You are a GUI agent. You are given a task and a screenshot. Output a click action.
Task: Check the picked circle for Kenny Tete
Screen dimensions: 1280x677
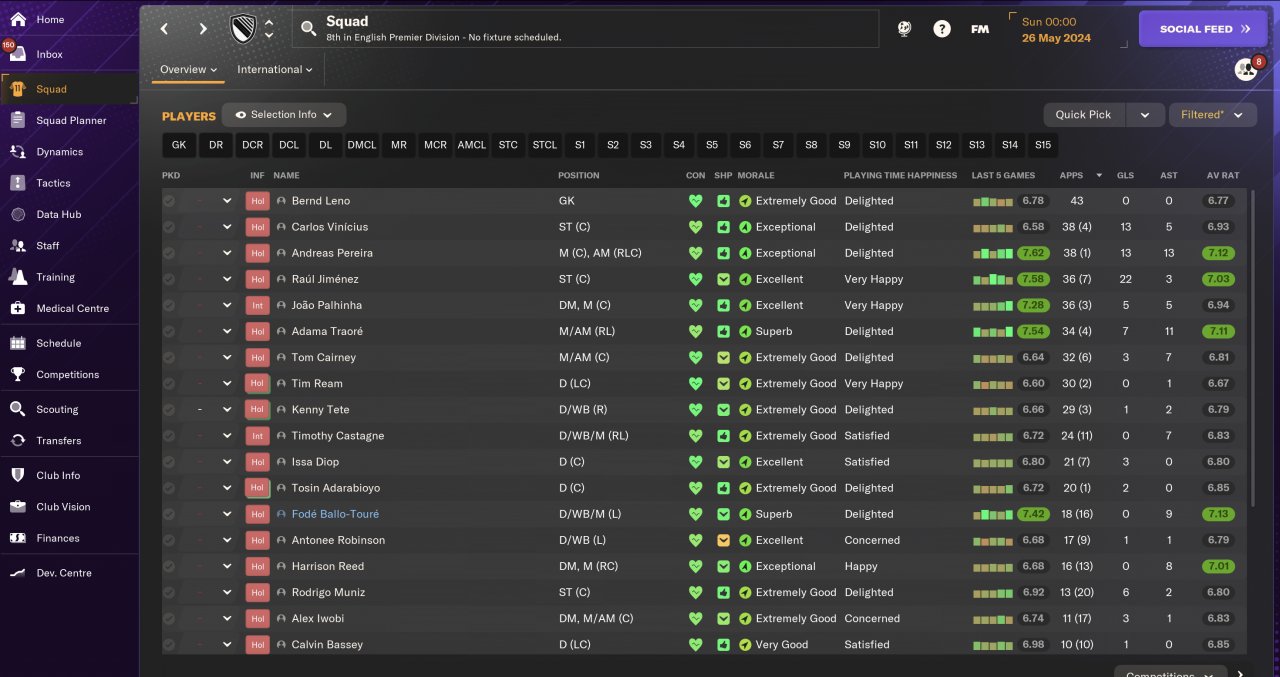click(169, 410)
